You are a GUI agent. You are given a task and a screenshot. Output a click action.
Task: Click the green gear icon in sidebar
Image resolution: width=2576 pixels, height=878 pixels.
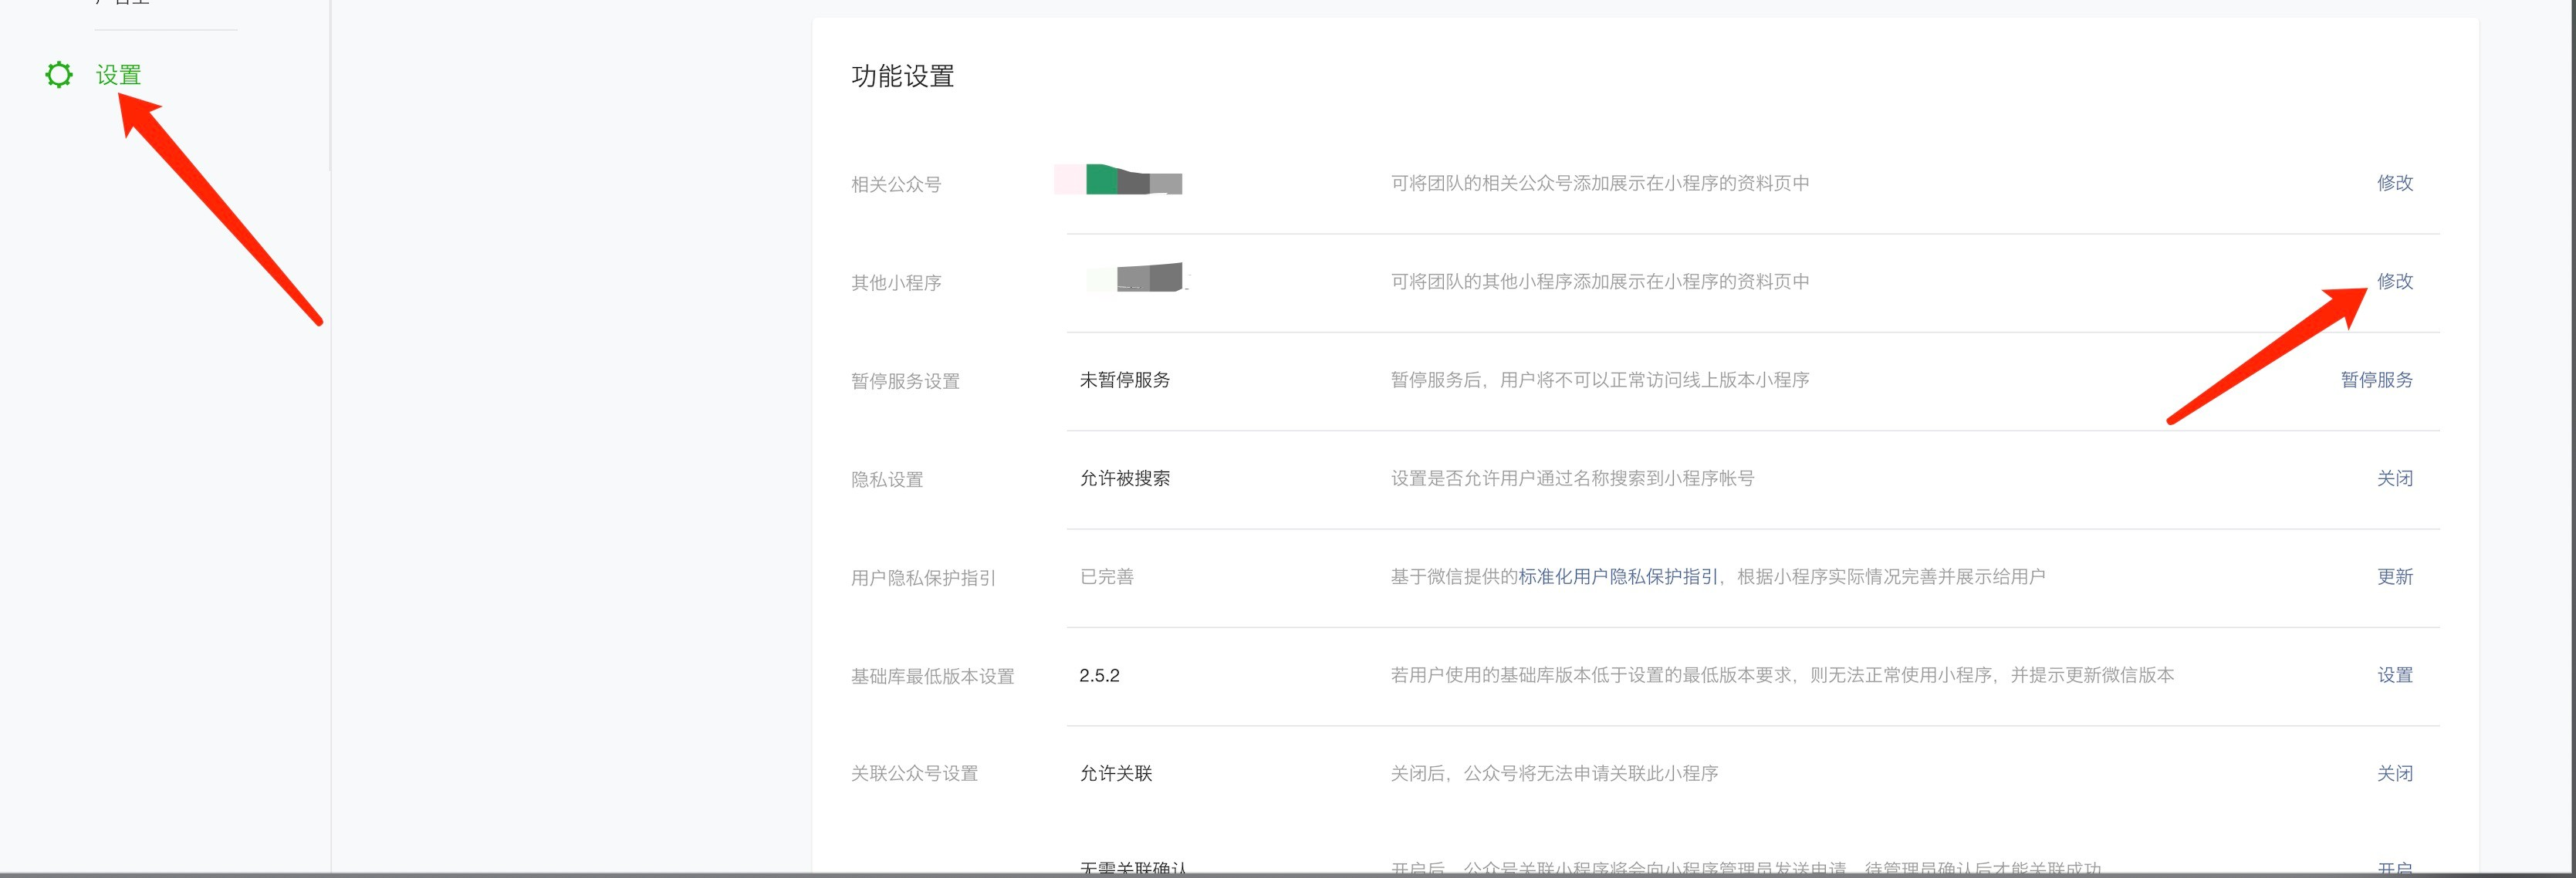click(59, 75)
